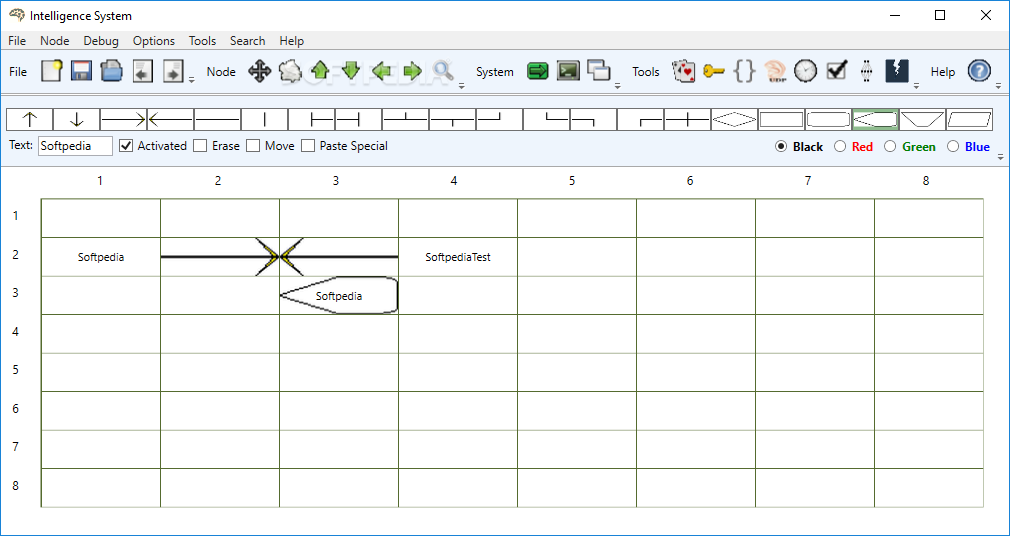The image size is (1010, 536).
Task: Click the Save floppy disk icon
Action: coord(82,71)
